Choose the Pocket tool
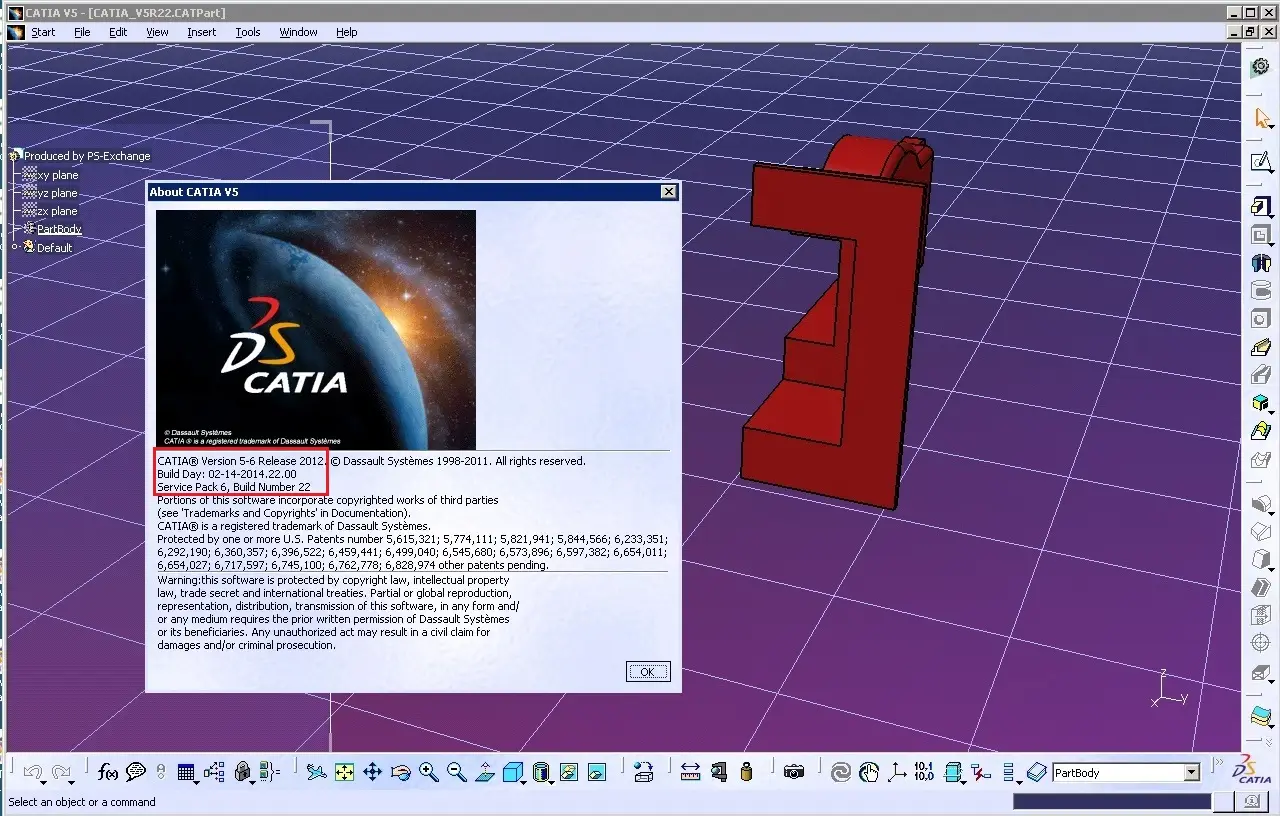The image size is (1280, 816). click(x=1261, y=236)
